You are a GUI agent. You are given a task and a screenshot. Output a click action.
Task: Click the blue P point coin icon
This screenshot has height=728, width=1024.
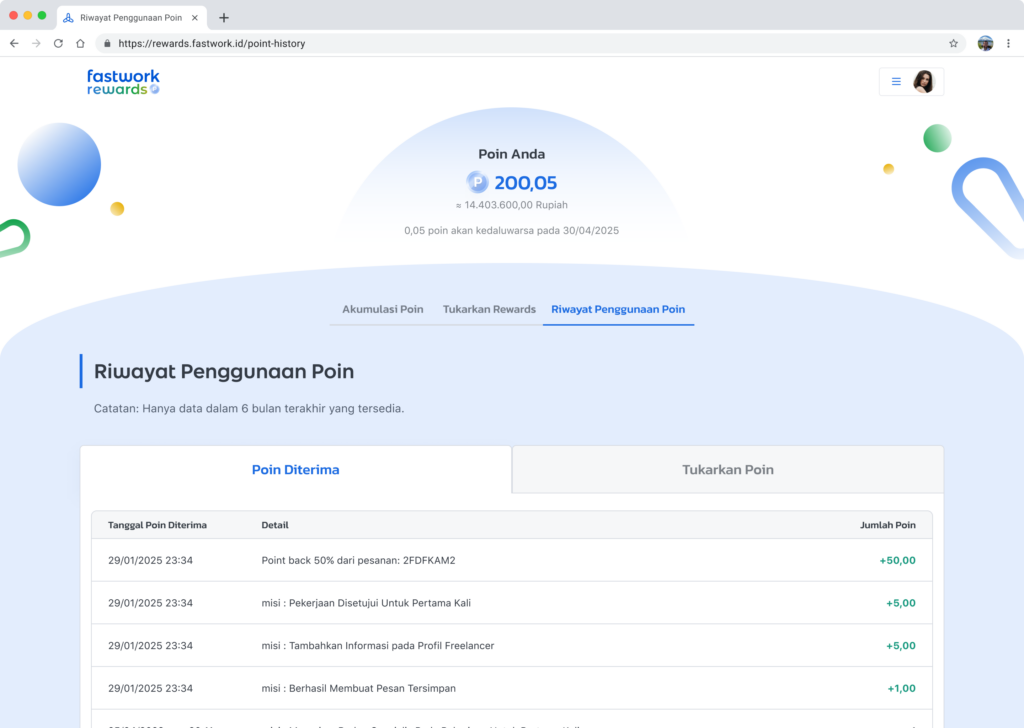coord(477,182)
